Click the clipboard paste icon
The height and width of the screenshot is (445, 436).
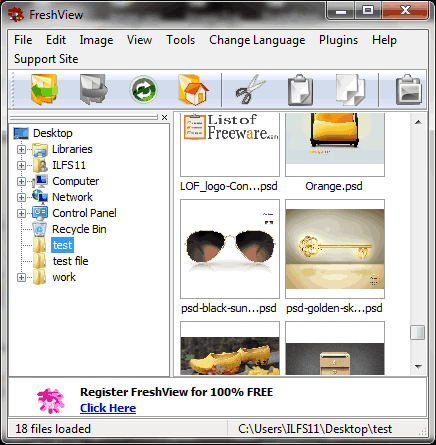(x=300, y=89)
